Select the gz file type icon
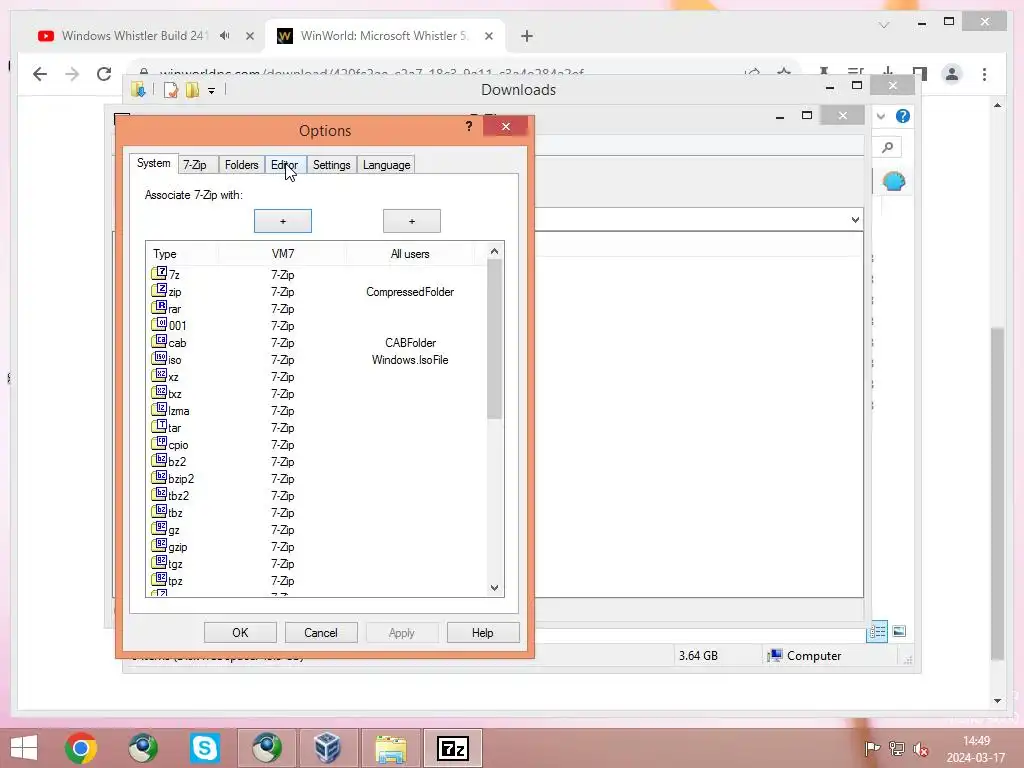 (159, 528)
